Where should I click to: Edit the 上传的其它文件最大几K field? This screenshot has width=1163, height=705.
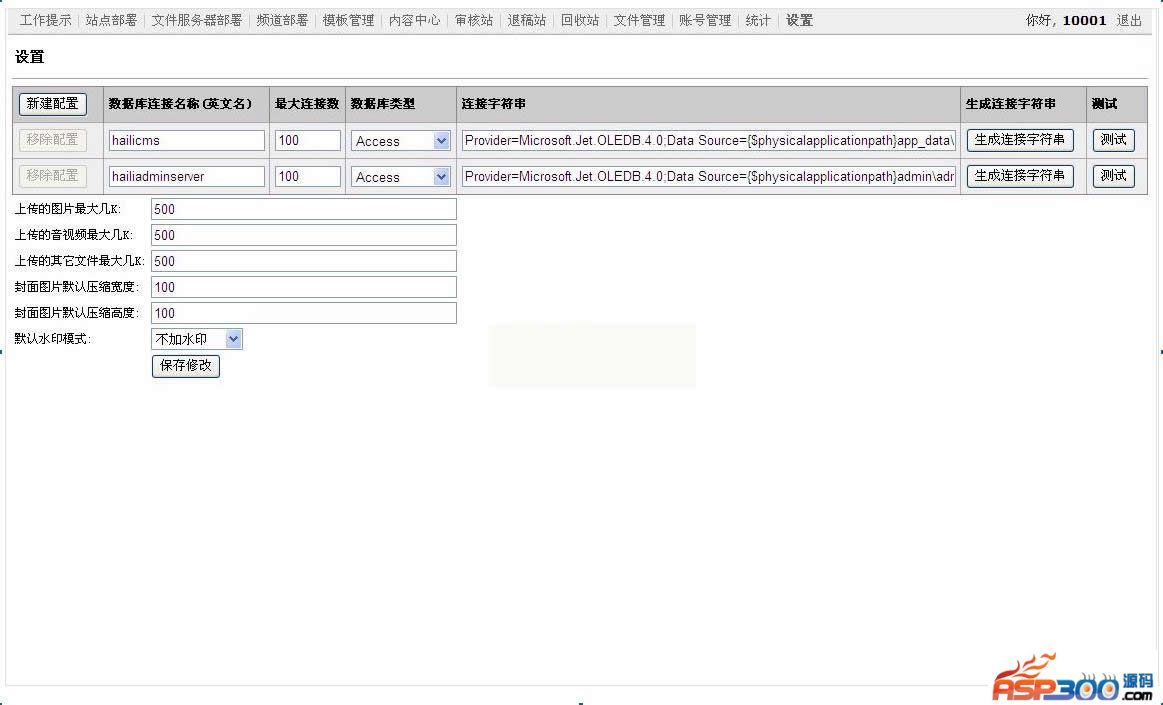pyautogui.click(x=304, y=261)
